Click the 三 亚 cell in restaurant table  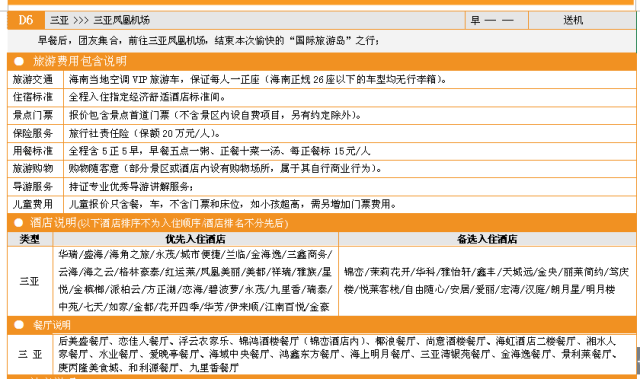30,354
